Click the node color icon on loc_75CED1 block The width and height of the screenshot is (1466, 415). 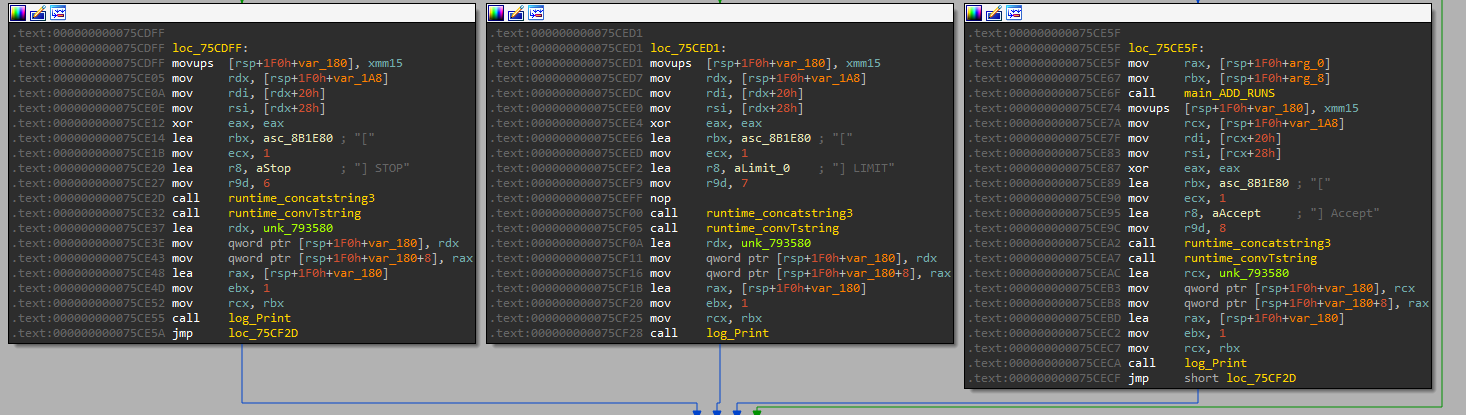(496, 13)
